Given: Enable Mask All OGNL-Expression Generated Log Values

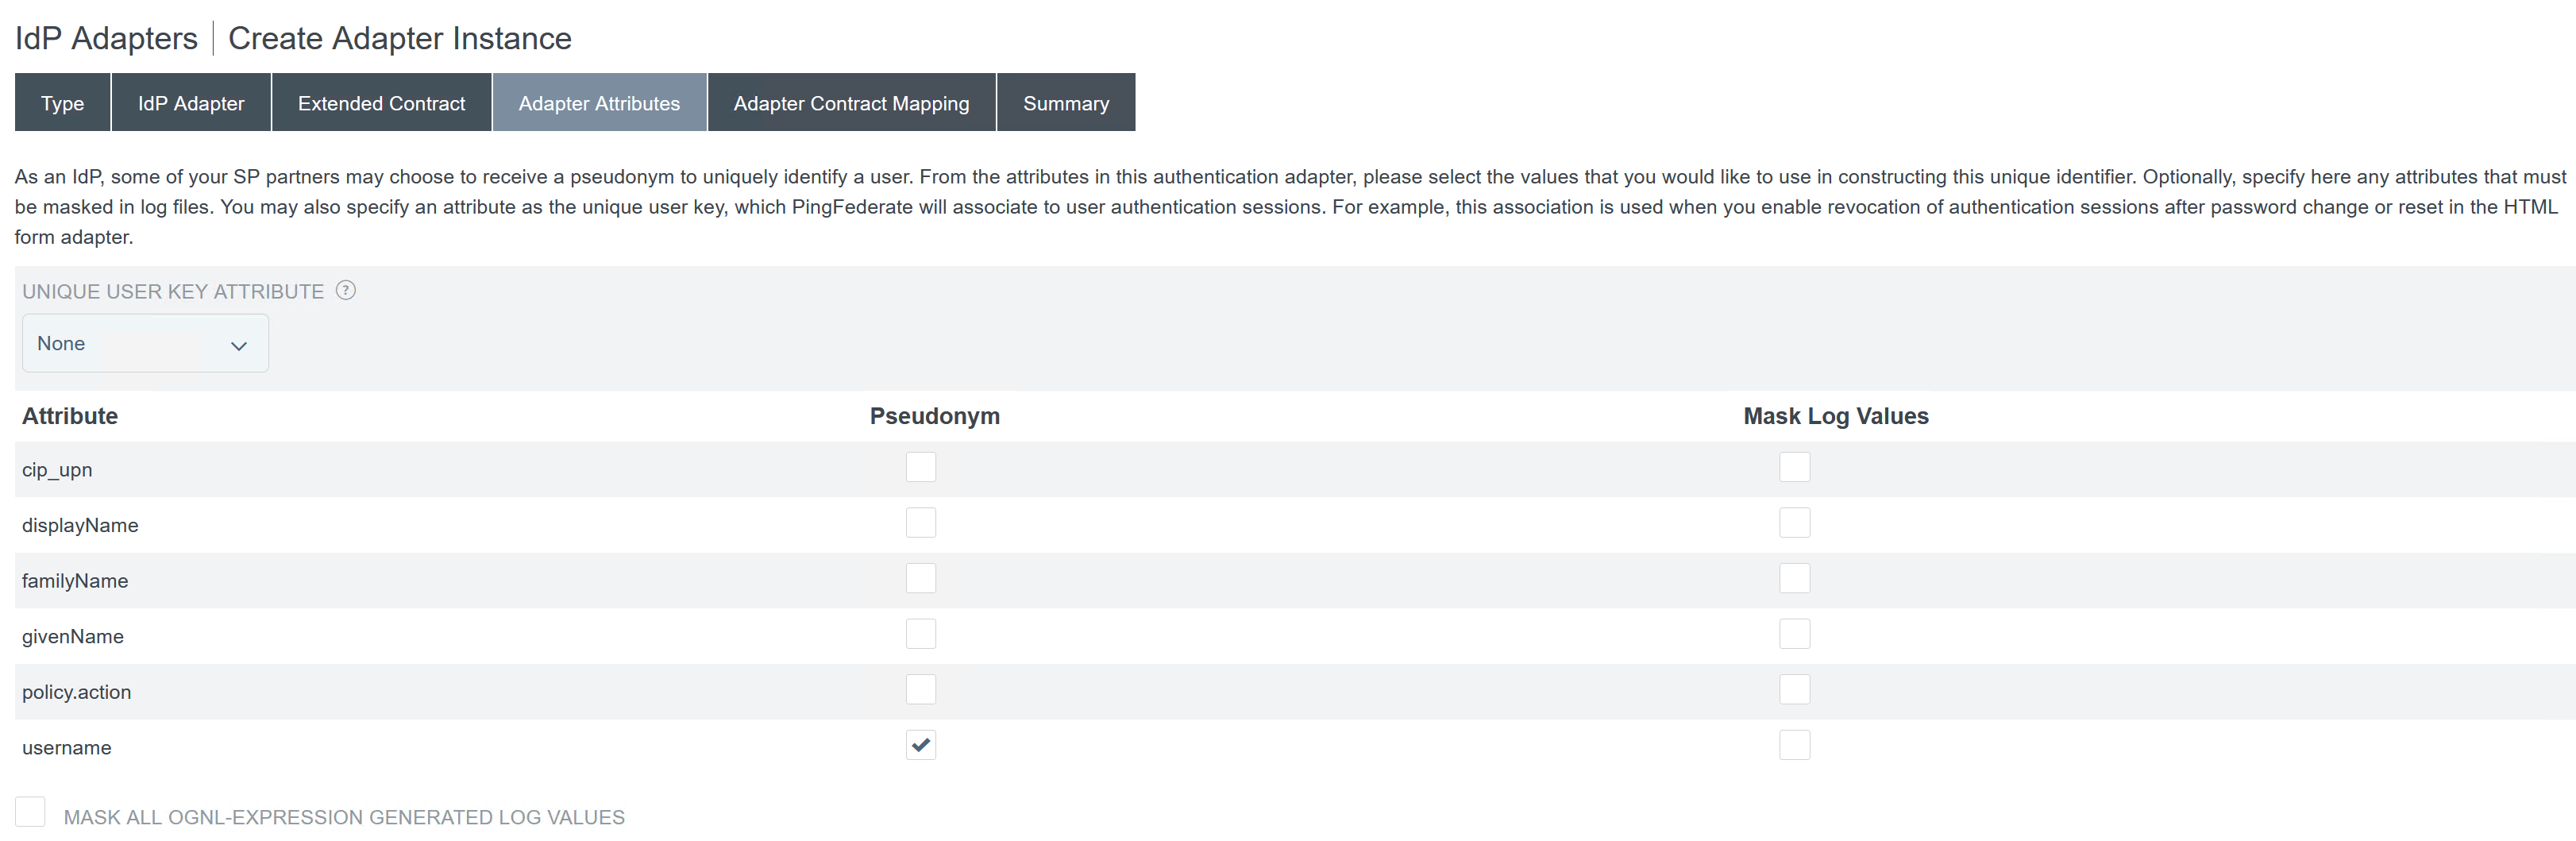Looking at the screenshot, I should [31, 812].
